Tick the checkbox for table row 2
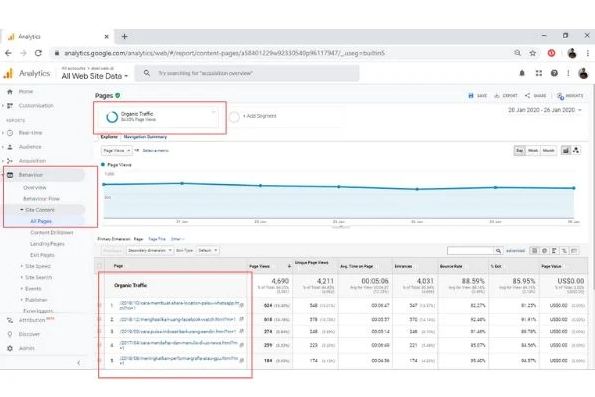This screenshot has height=397, width=595. tap(100, 320)
